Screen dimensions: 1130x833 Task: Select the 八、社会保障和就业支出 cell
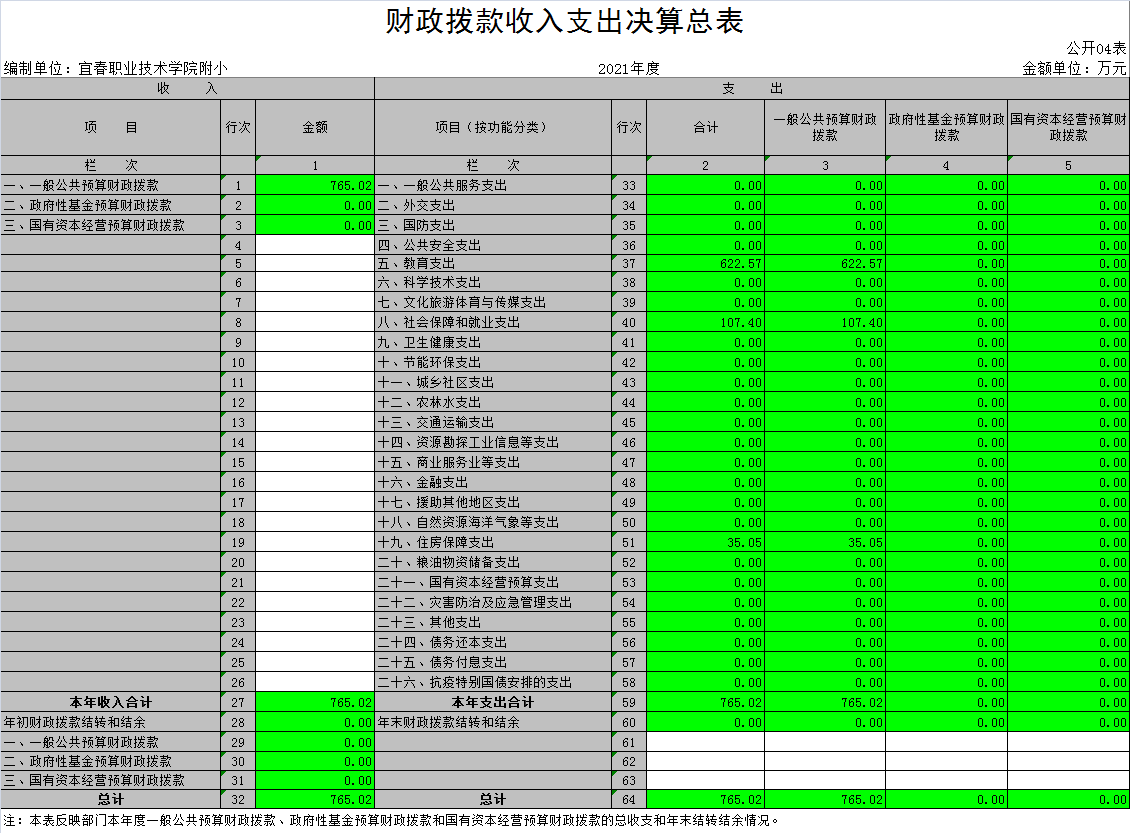click(x=449, y=323)
